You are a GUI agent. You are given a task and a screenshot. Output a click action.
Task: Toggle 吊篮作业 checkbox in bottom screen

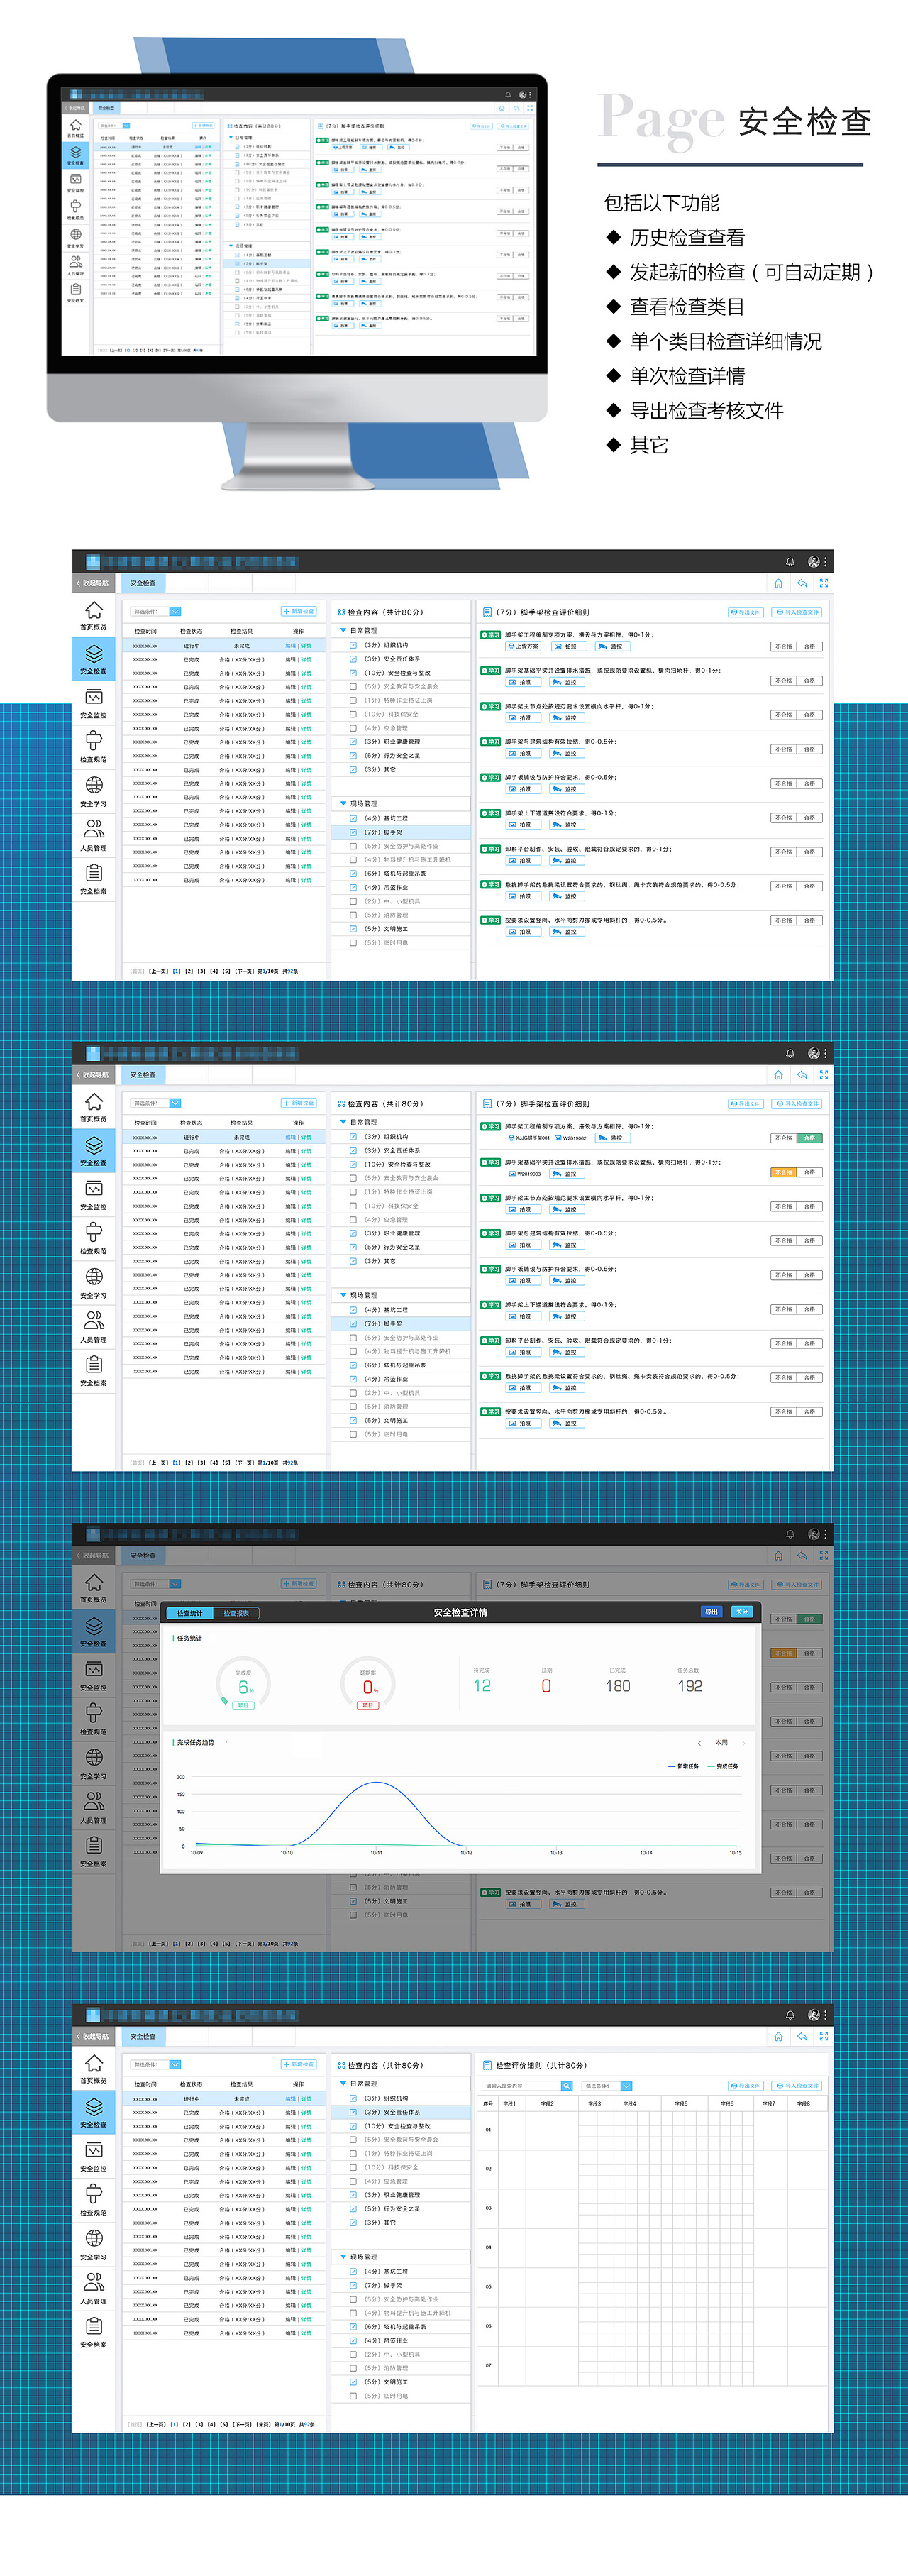[353, 2340]
